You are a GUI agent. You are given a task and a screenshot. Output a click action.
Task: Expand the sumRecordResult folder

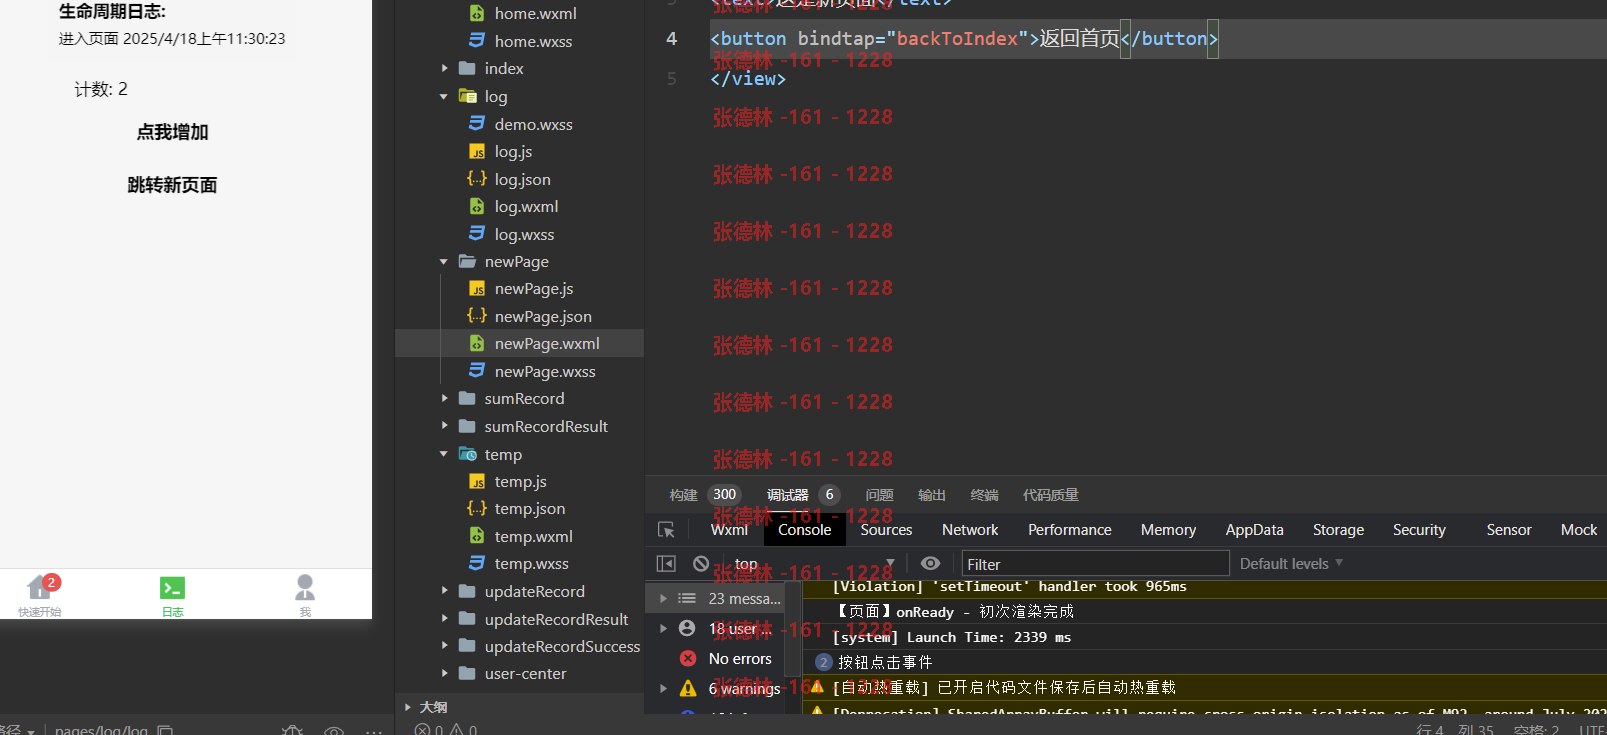coord(444,426)
